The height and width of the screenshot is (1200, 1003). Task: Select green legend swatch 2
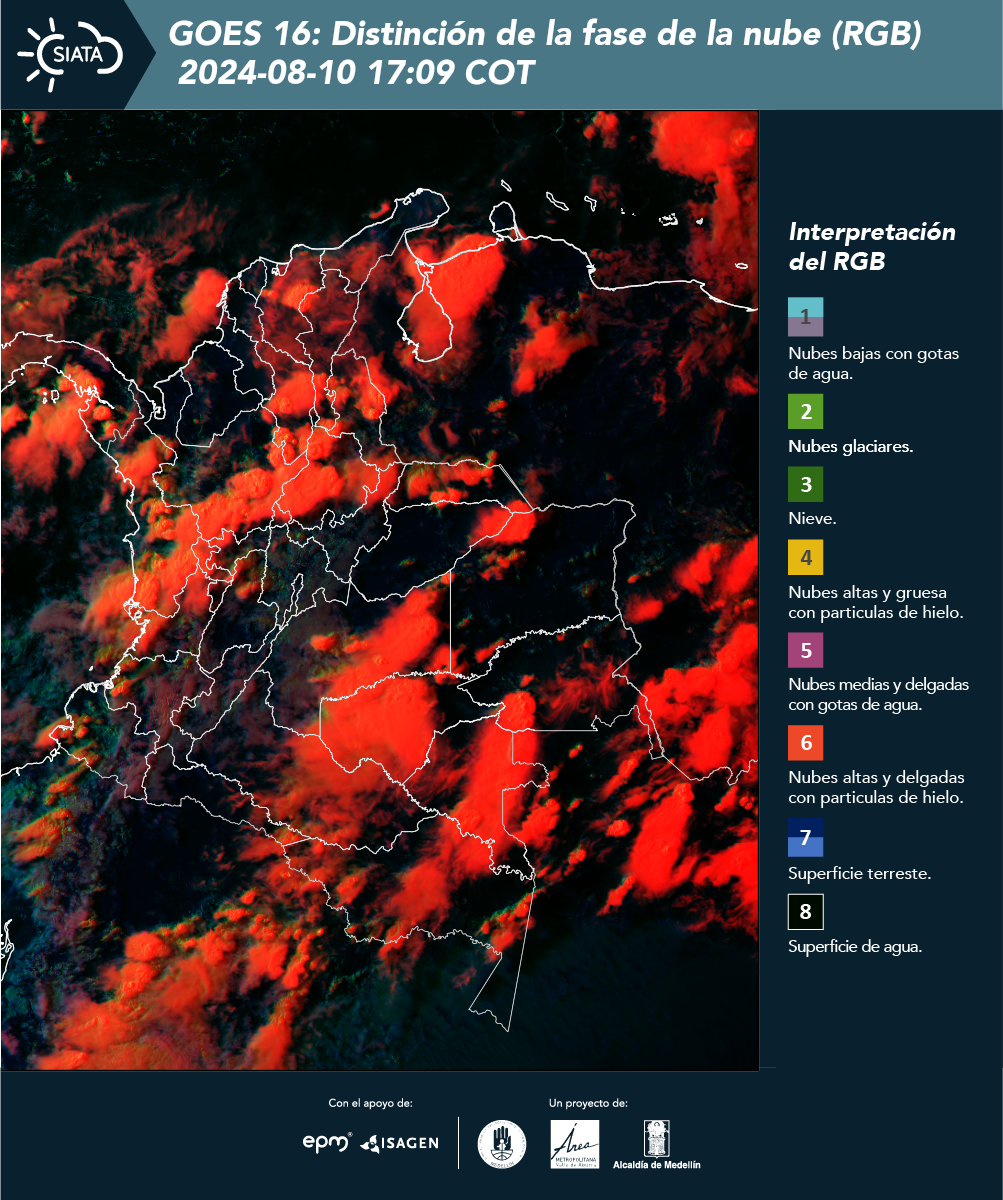805,411
